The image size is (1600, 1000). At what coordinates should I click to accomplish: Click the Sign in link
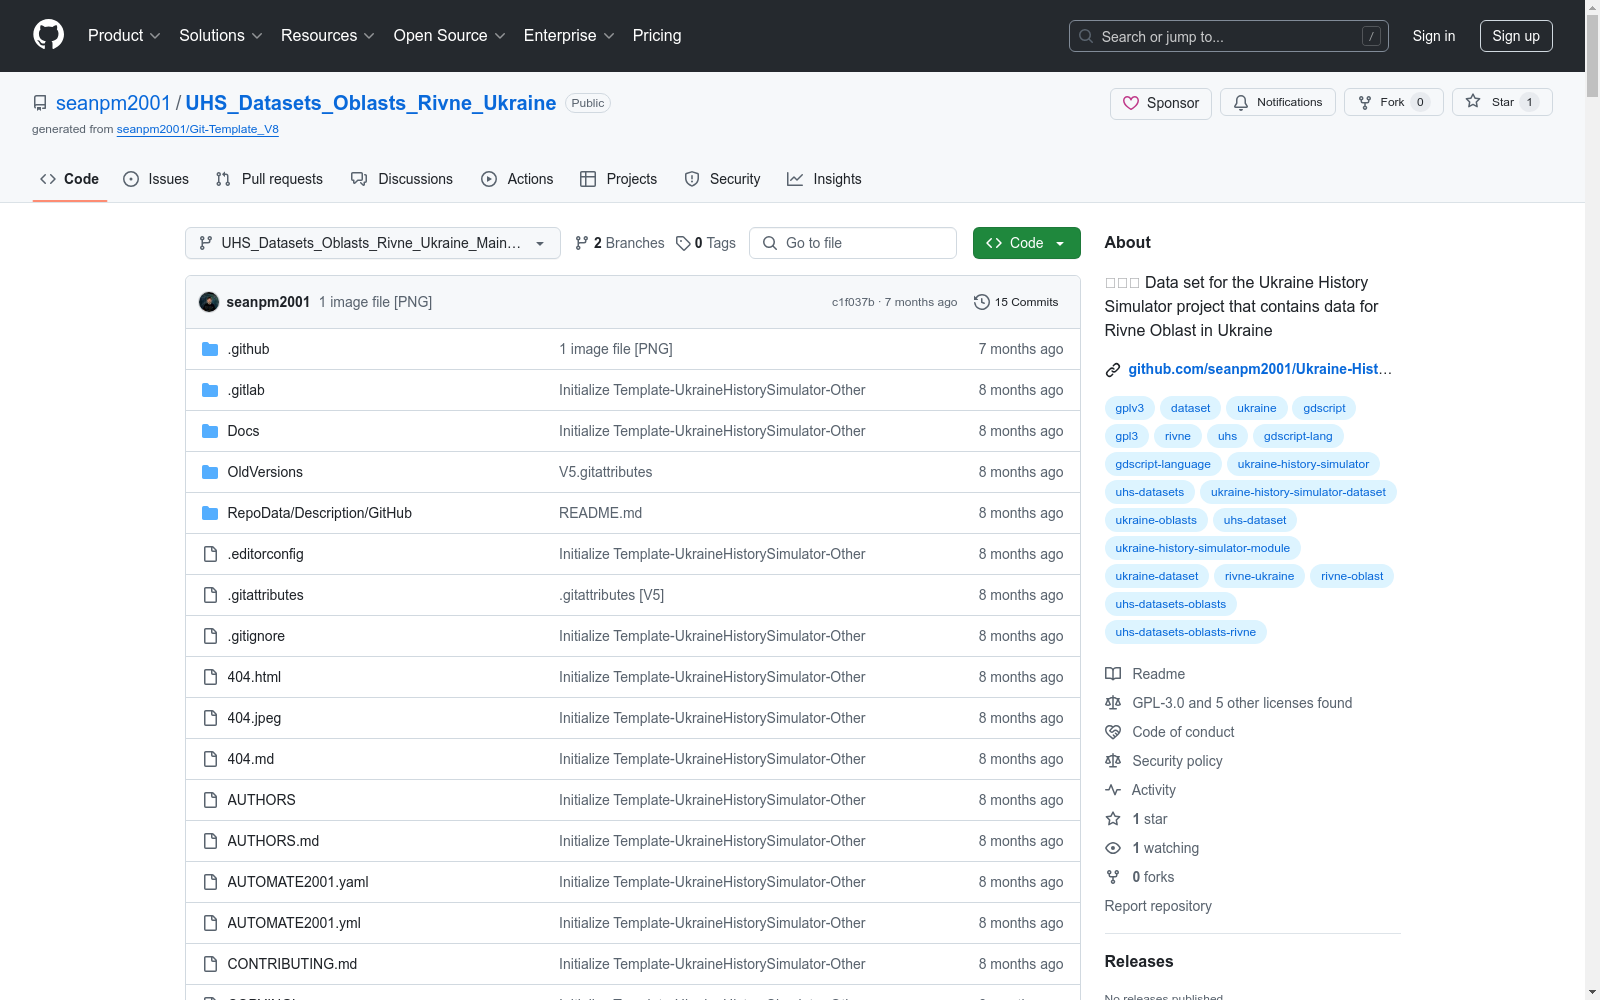pyautogui.click(x=1434, y=36)
